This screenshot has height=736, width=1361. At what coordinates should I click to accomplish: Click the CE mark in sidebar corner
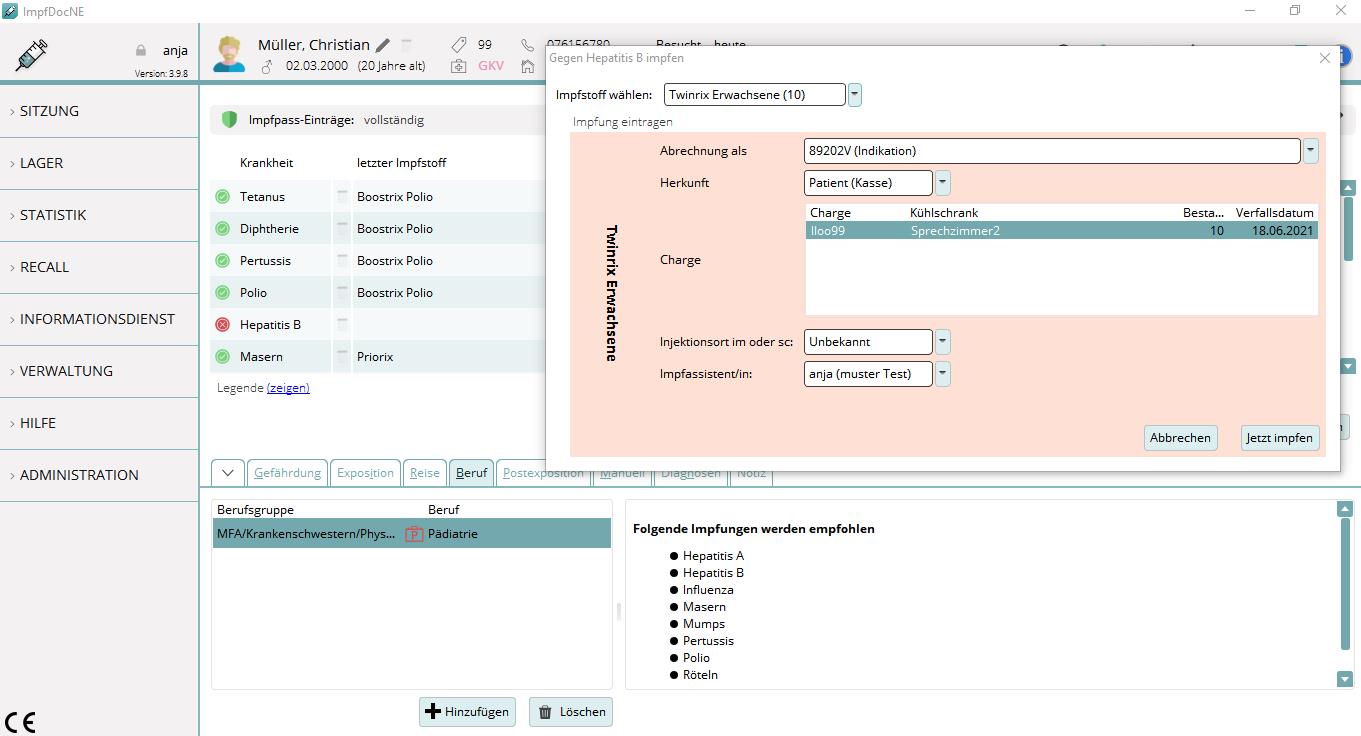pos(20,721)
